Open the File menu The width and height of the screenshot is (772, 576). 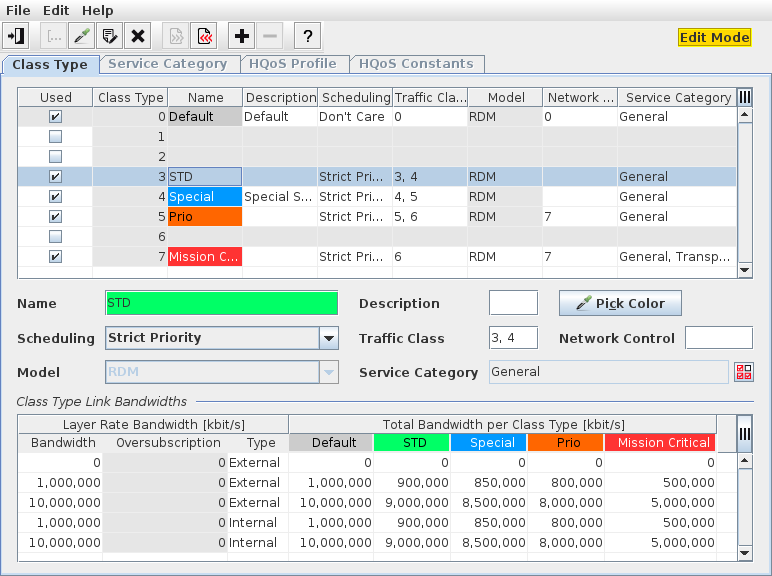[x=18, y=10]
